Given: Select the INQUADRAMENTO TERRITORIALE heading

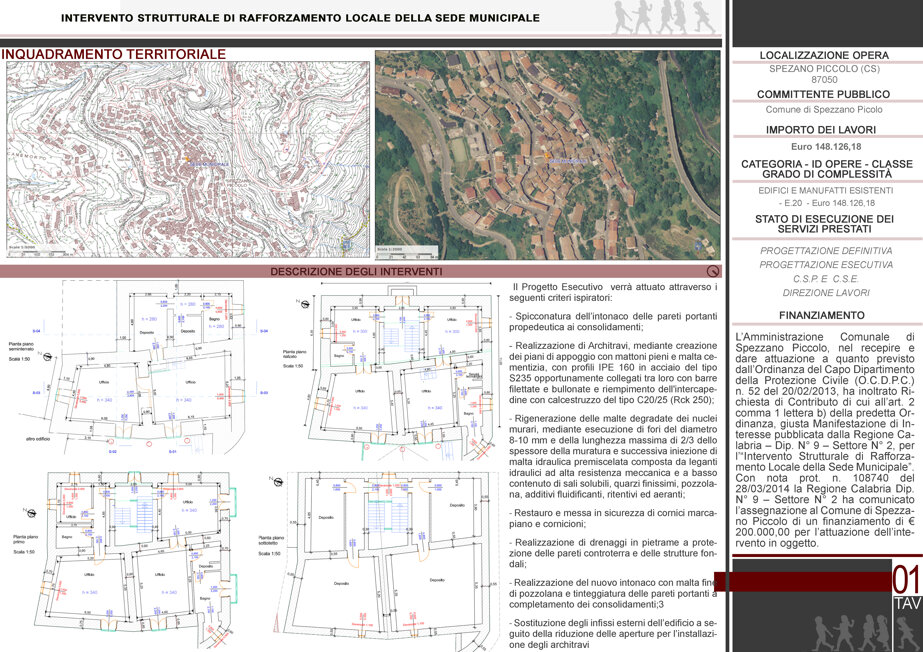Looking at the screenshot, I should [114, 54].
